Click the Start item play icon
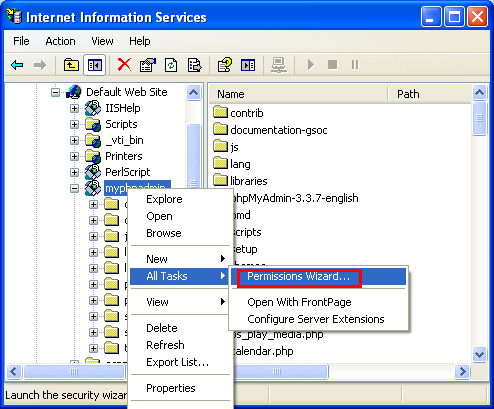The height and width of the screenshot is (409, 494). pyautogui.click(x=311, y=65)
